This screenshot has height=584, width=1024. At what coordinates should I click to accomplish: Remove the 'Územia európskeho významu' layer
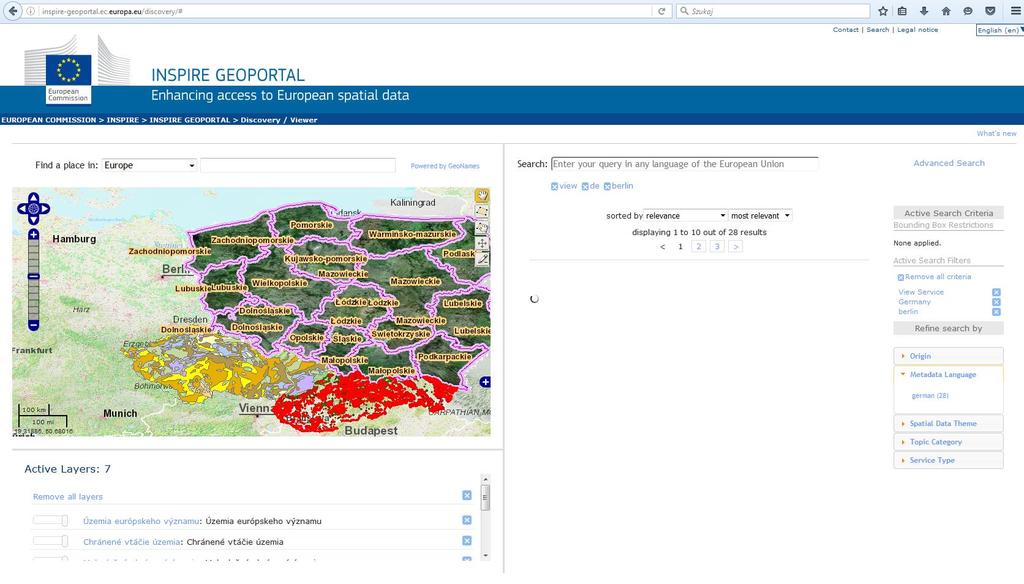pos(467,520)
